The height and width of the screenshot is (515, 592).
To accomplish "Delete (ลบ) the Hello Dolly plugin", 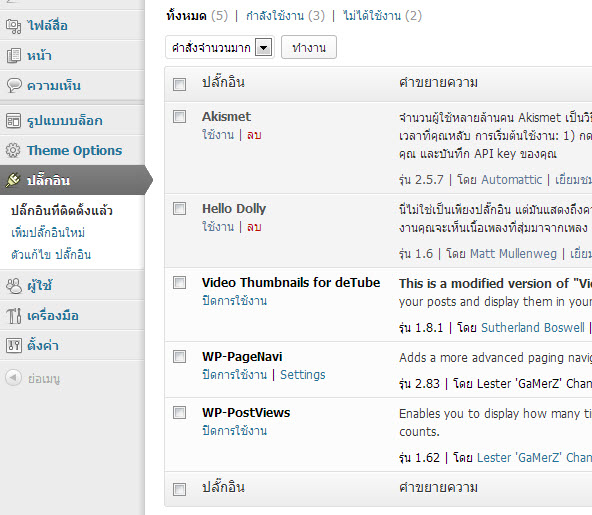I will click(254, 227).
